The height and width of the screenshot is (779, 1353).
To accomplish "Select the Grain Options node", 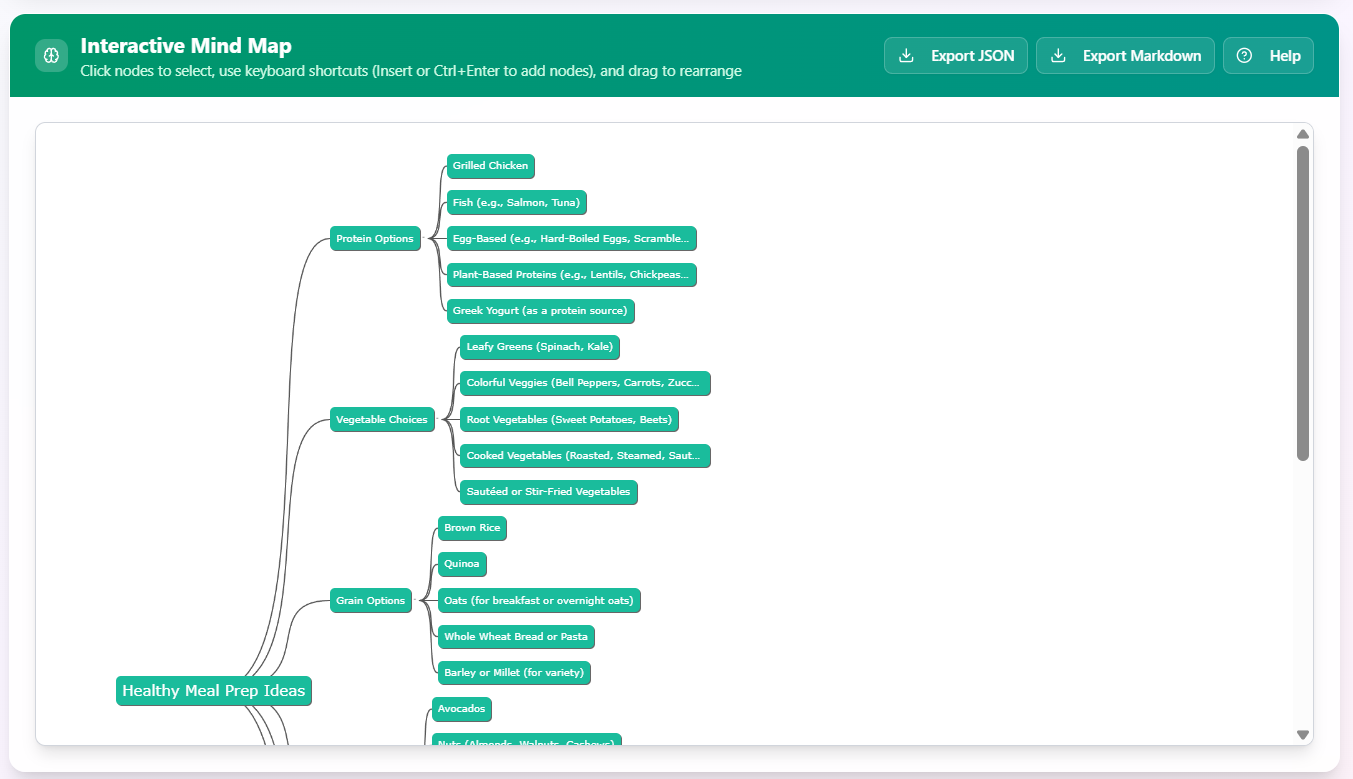I will pos(370,600).
